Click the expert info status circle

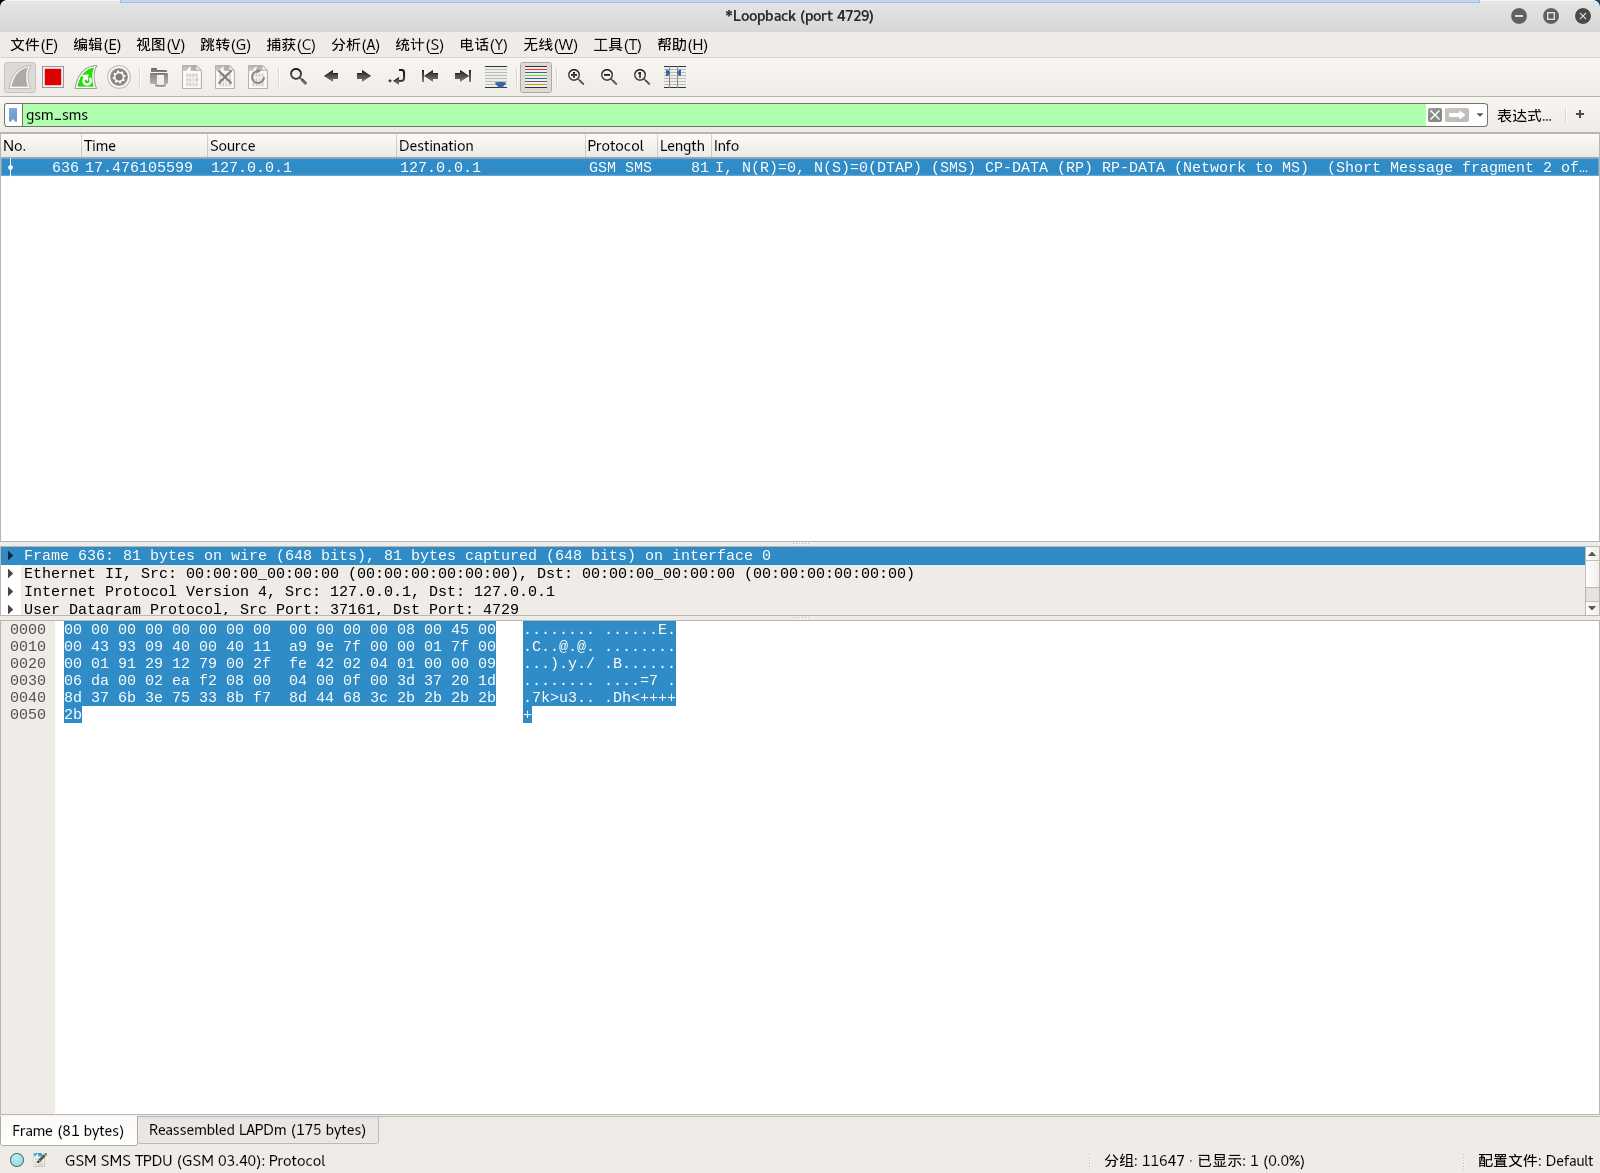[x=17, y=1160]
